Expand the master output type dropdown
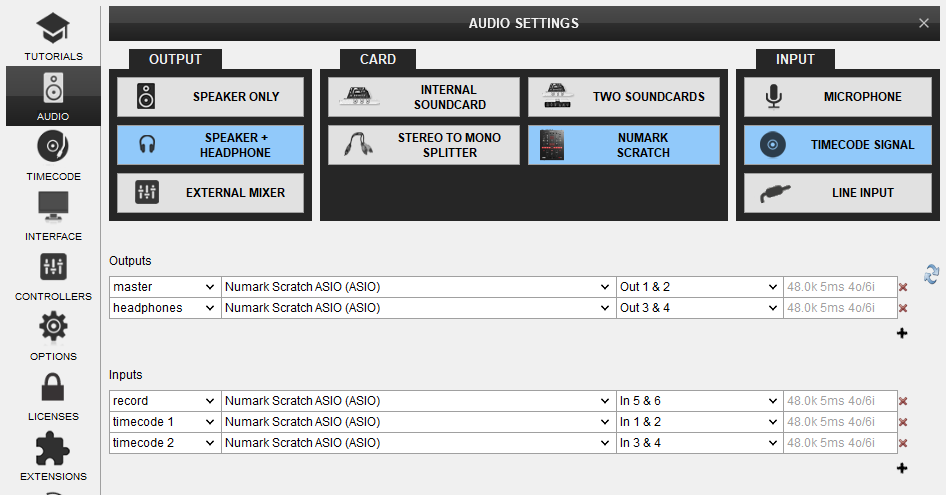946x495 pixels. (164, 287)
